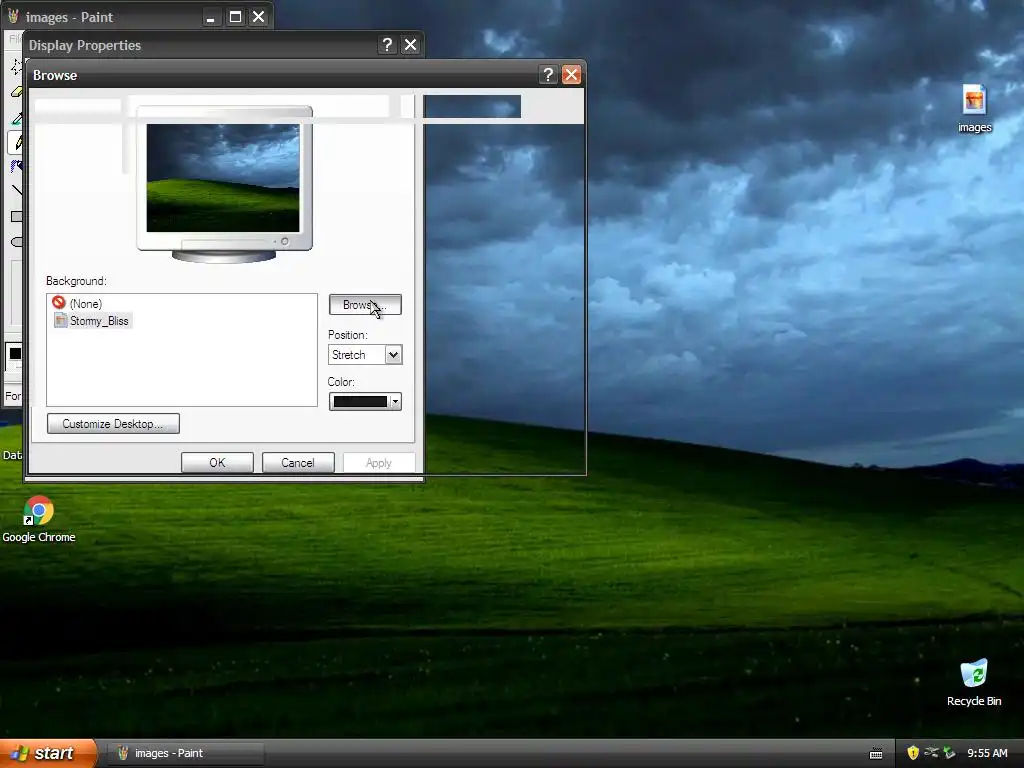Select the Pencil tool in Paint
This screenshot has height=768, width=1024.
[16, 142]
